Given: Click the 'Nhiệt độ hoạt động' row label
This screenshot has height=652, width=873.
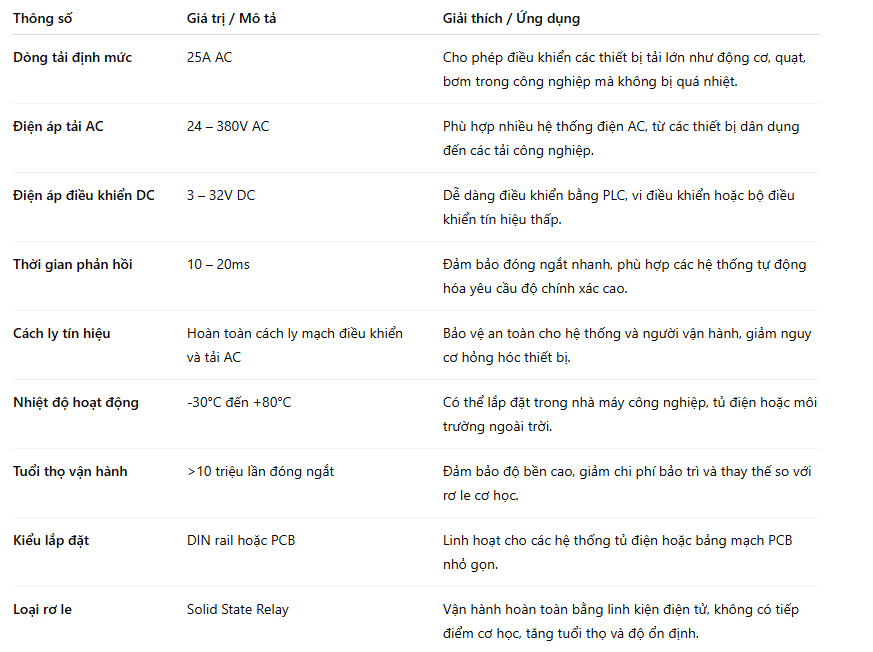Looking at the screenshot, I should click(x=76, y=403).
